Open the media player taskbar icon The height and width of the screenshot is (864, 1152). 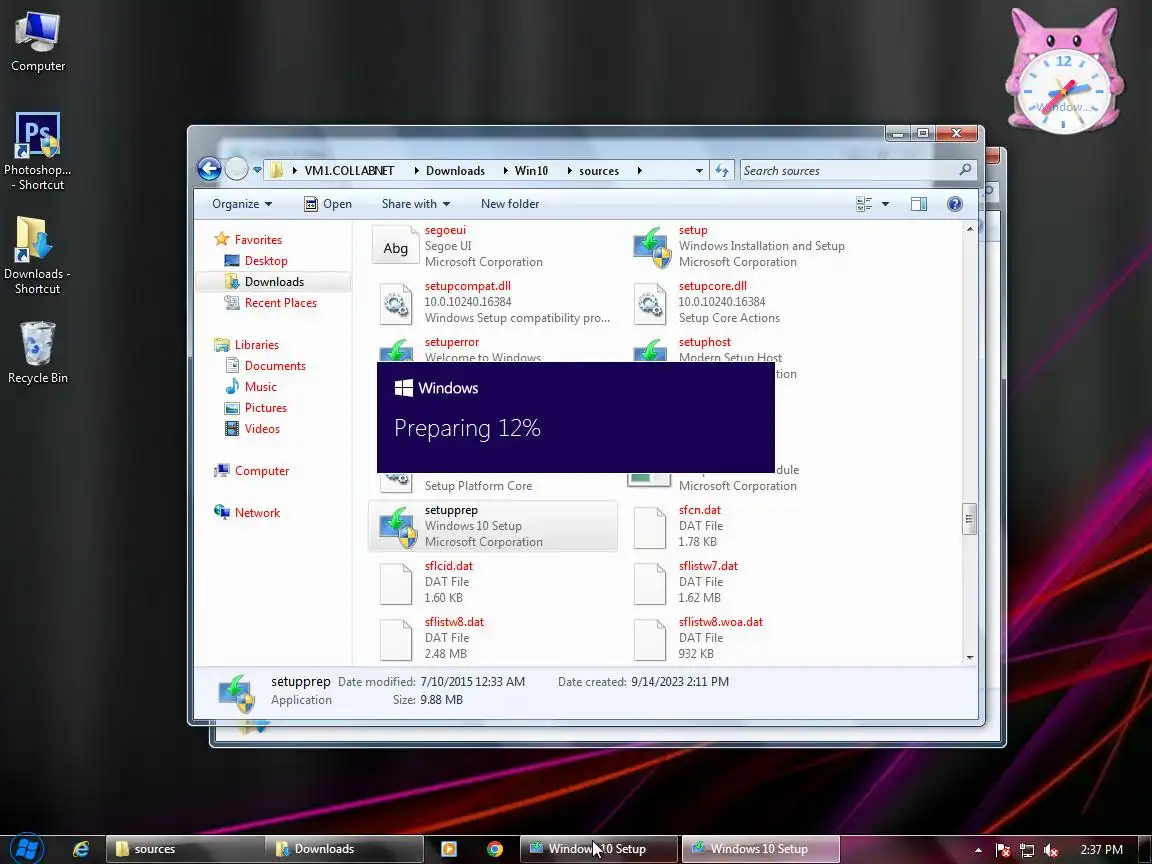(448, 849)
